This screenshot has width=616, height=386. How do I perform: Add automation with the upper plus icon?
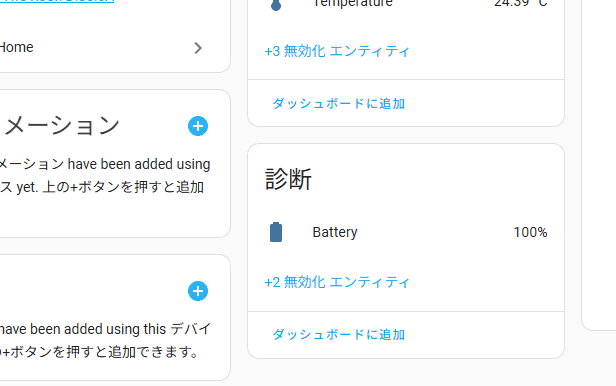tap(198, 126)
